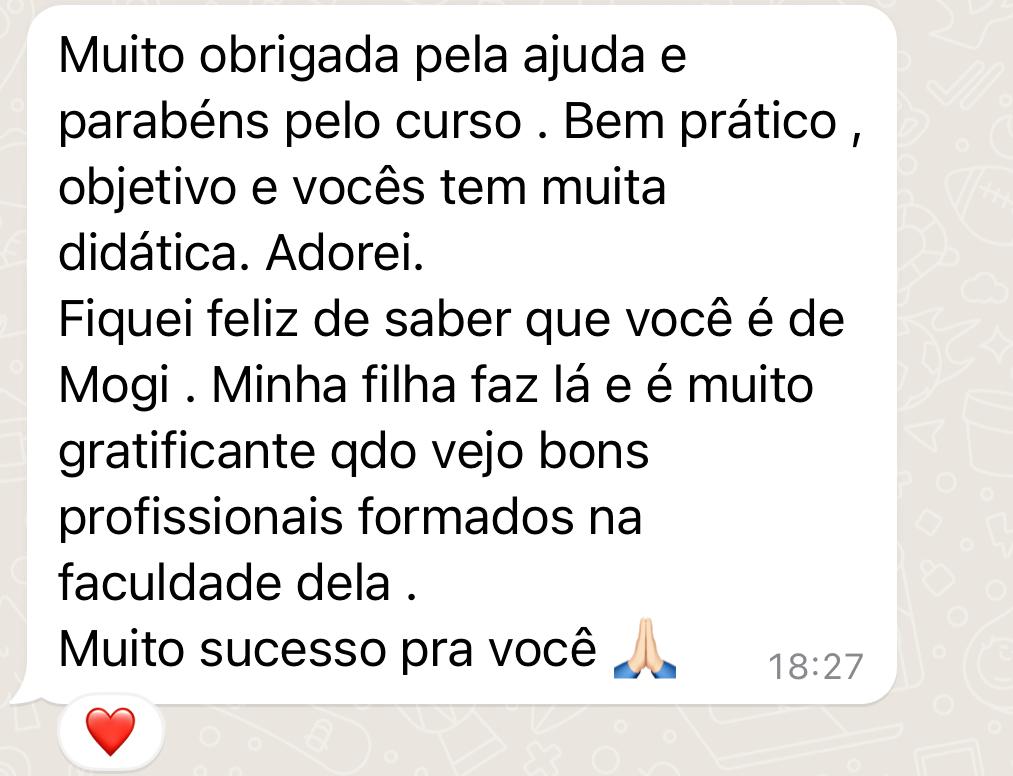Open the heart reaction bubble below message
The image size is (1013, 776).
[x=110, y=732]
